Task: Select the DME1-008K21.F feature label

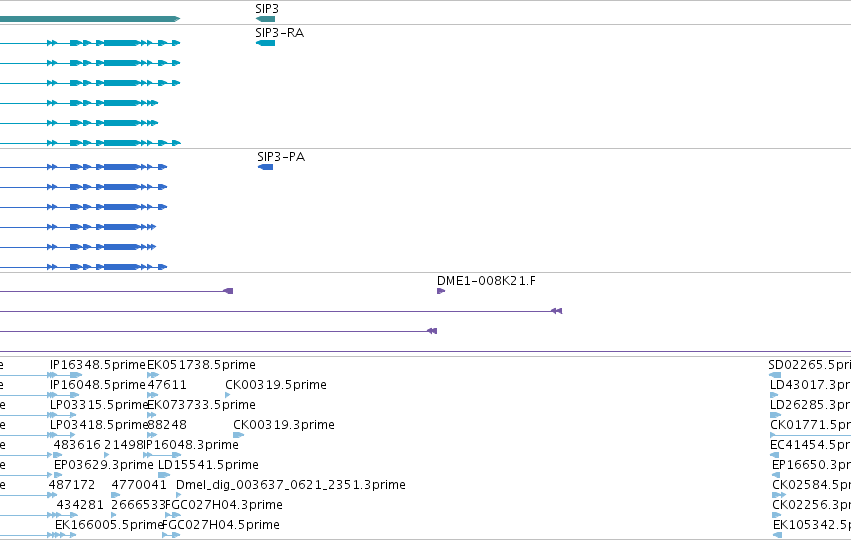Action: point(486,281)
